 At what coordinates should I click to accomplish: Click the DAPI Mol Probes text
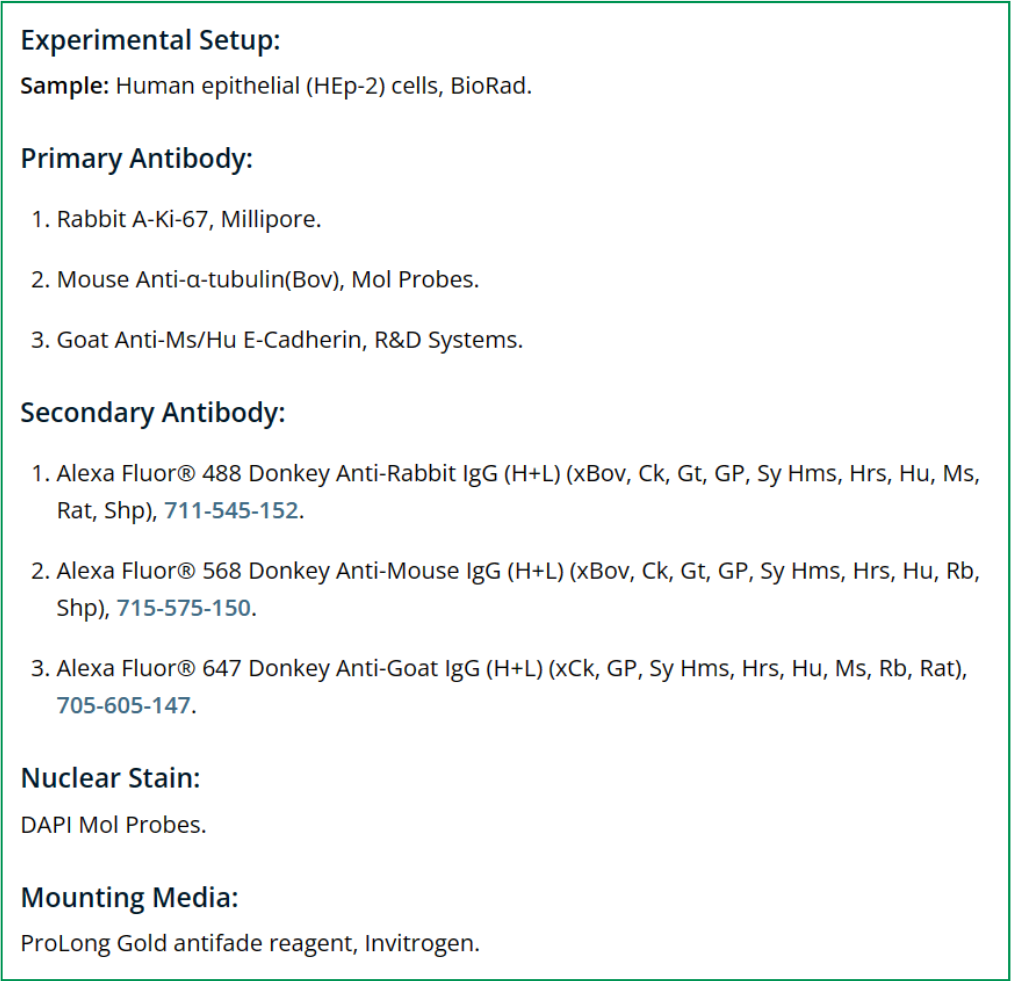coord(113,825)
